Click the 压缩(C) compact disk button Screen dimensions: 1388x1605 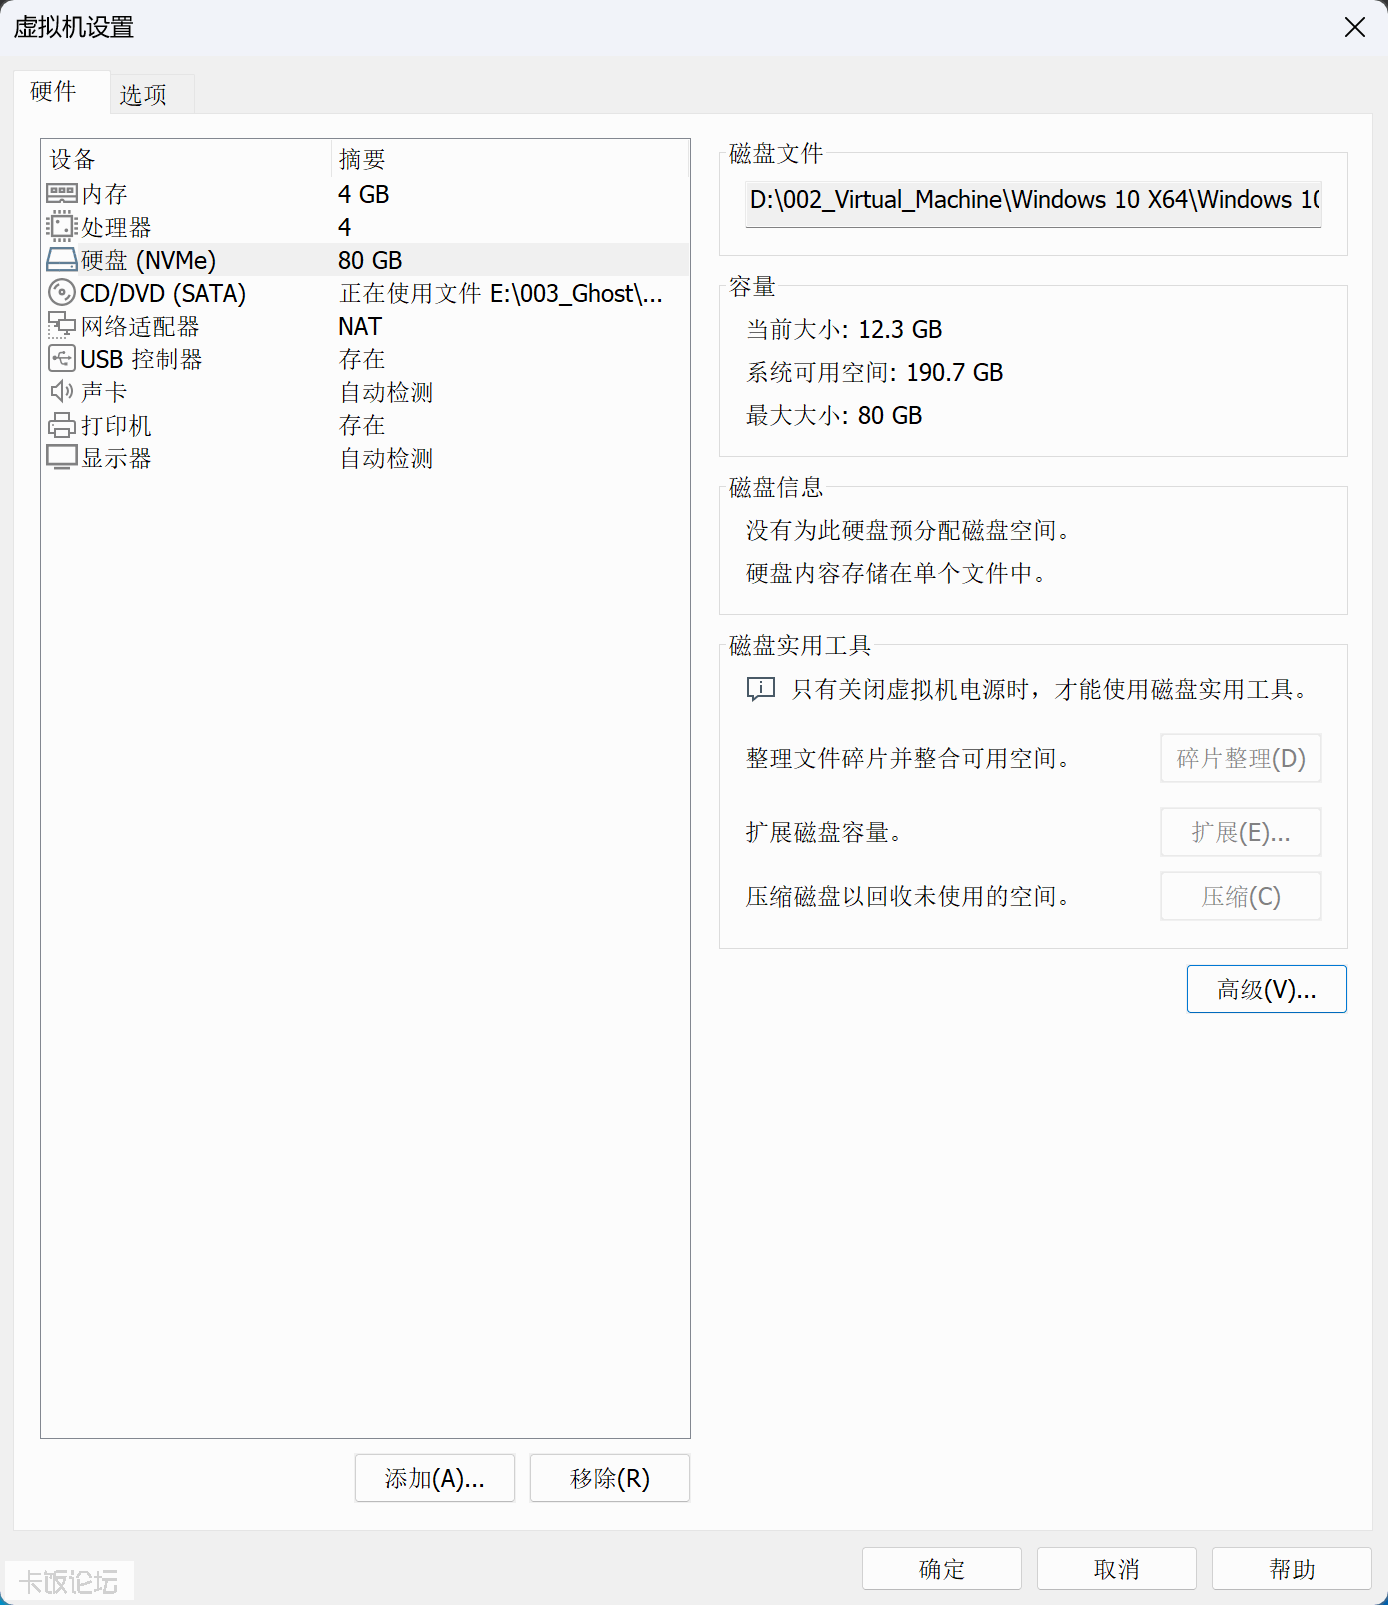(x=1241, y=896)
